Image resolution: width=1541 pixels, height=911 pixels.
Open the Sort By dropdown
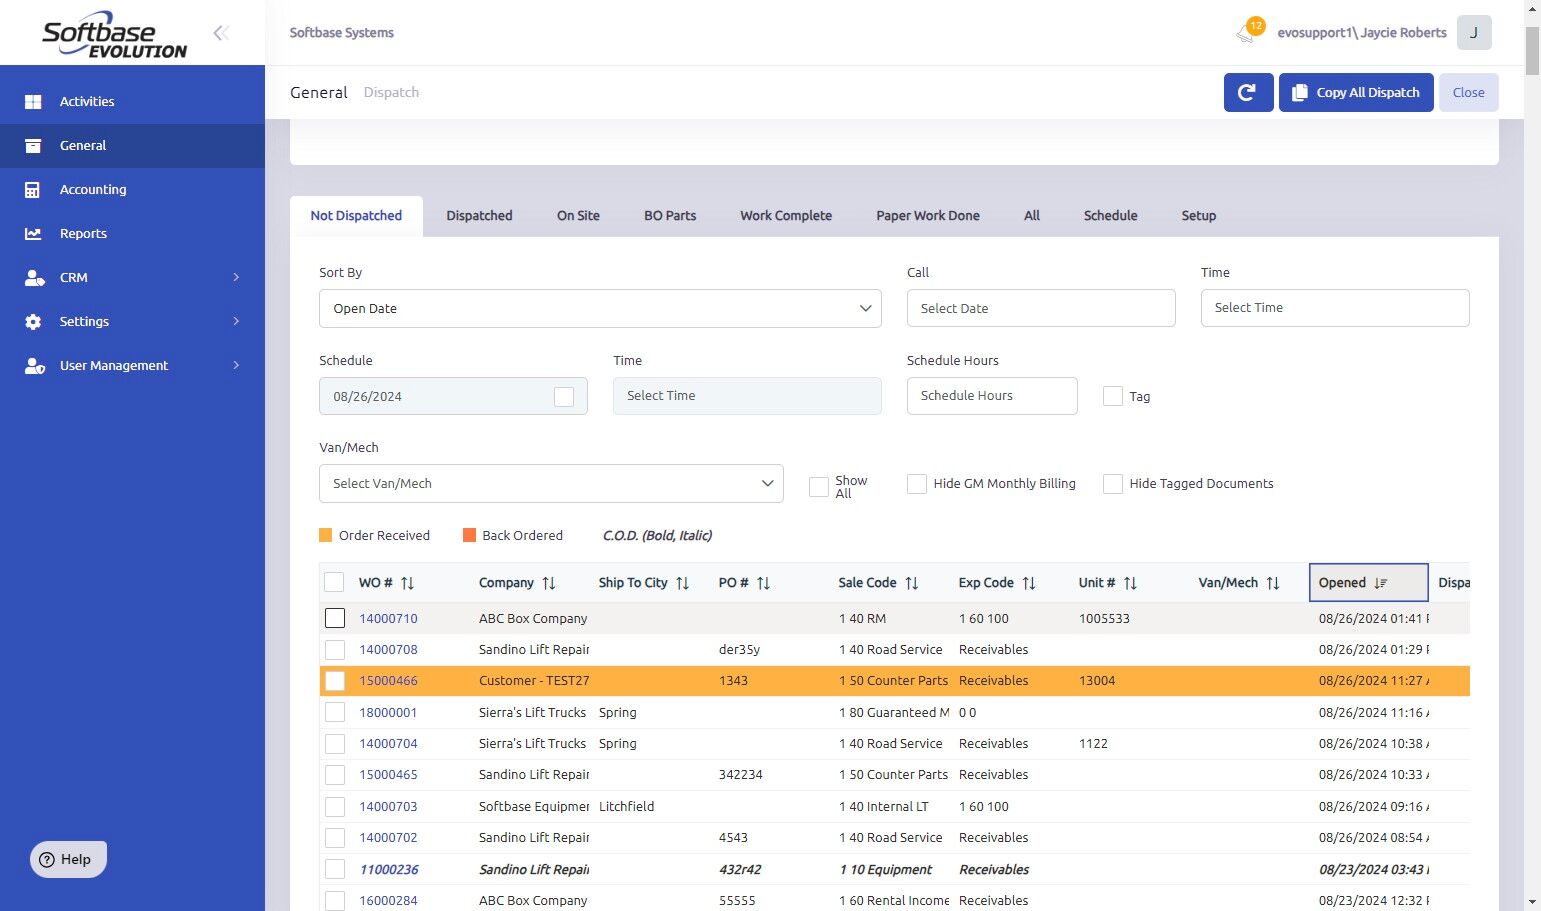[600, 309]
